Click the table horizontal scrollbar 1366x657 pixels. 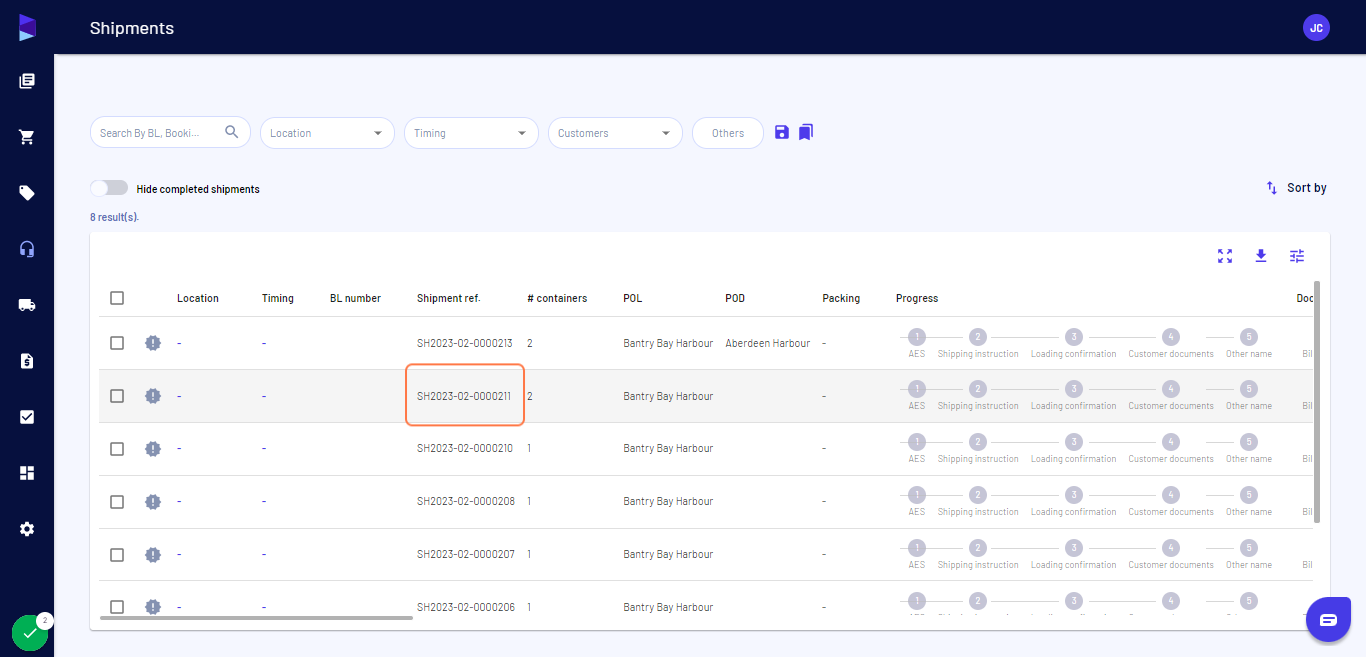256,618
